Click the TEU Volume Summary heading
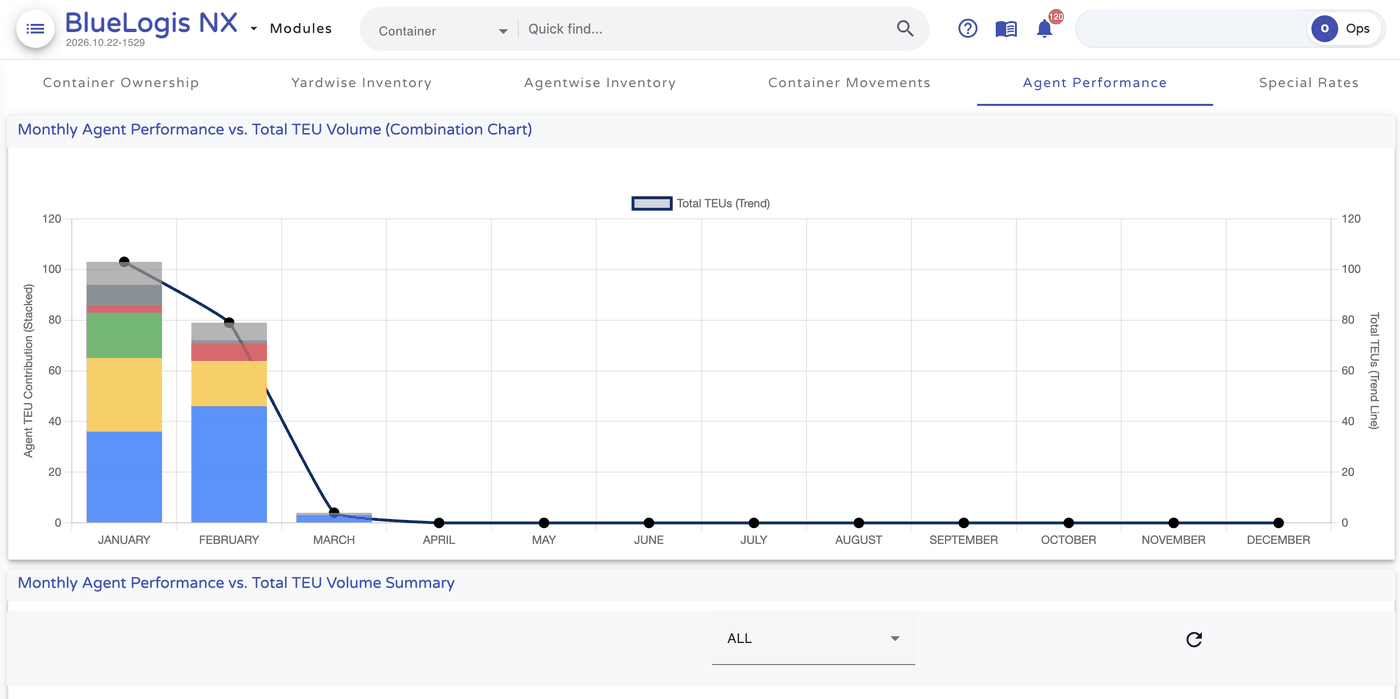This screenshot has width=1400, height=699. tap(236, 583)
